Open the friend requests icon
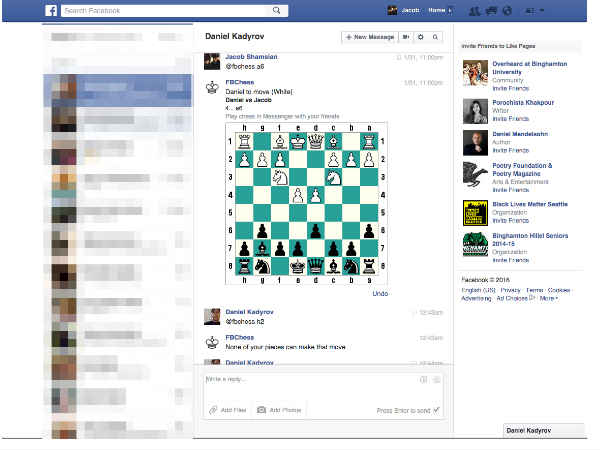This screenshot has height=450, width=600. point(474,11)
